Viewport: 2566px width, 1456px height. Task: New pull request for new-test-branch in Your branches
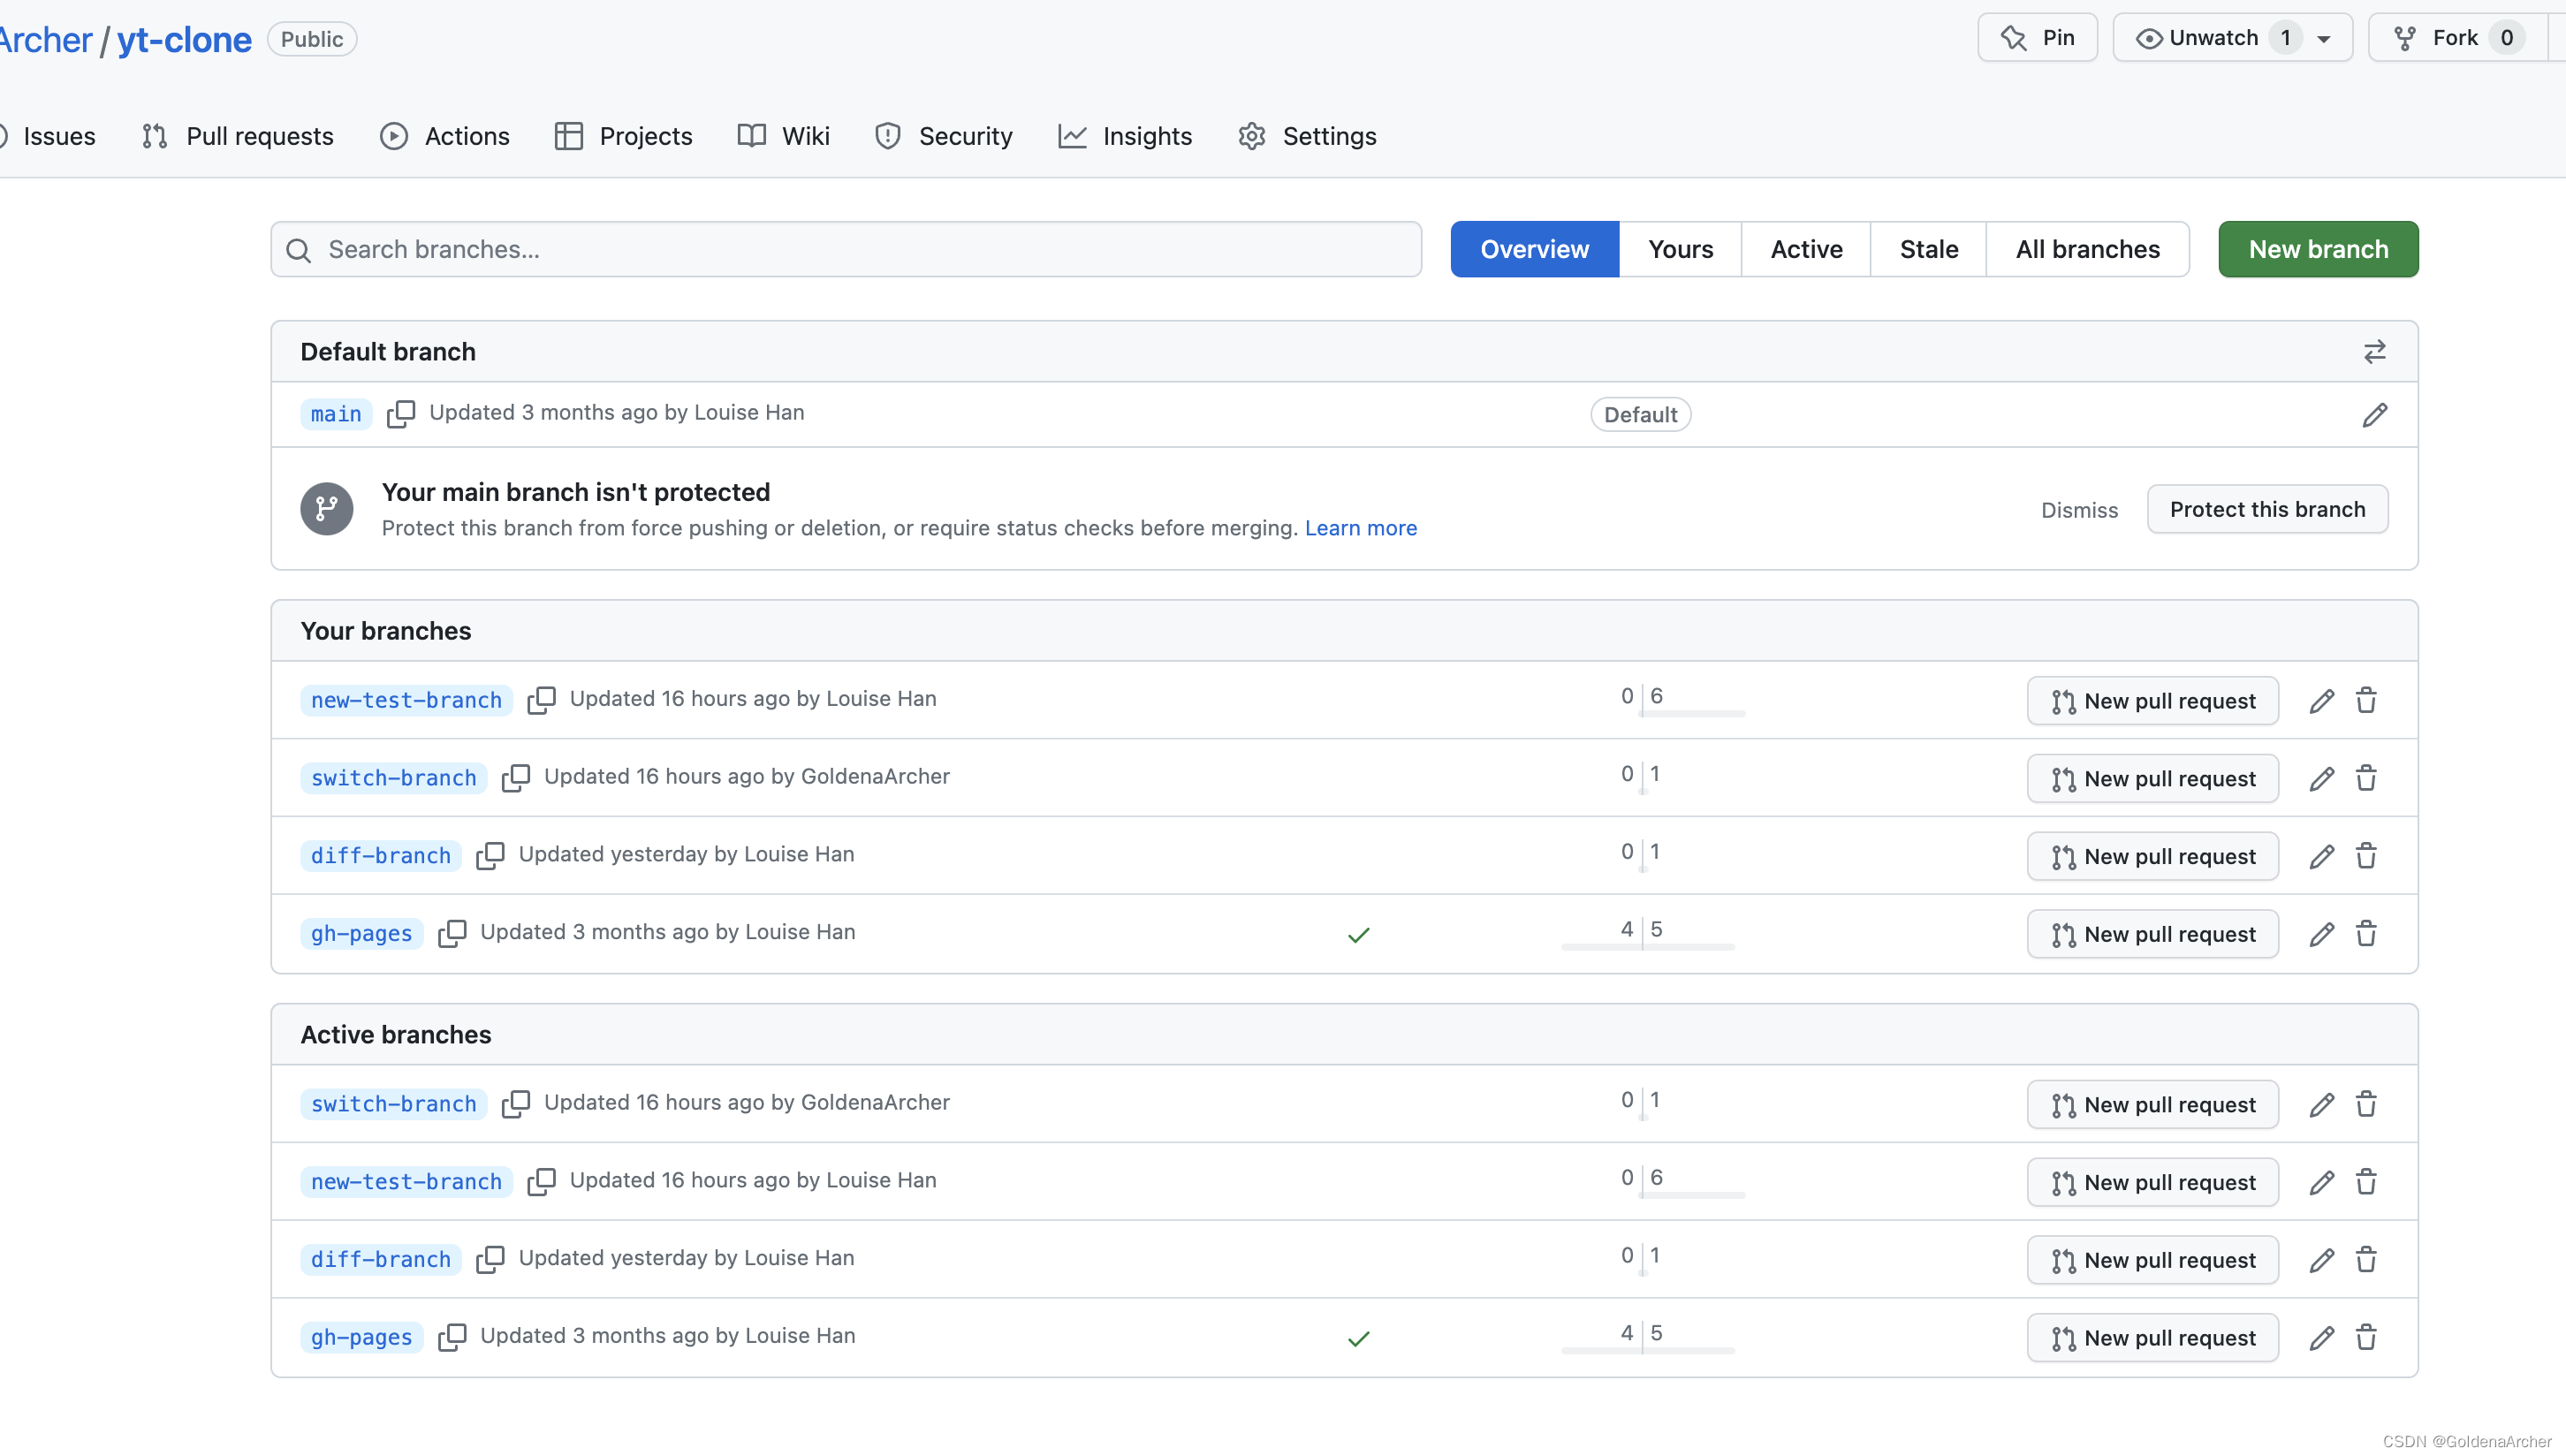2153,701
